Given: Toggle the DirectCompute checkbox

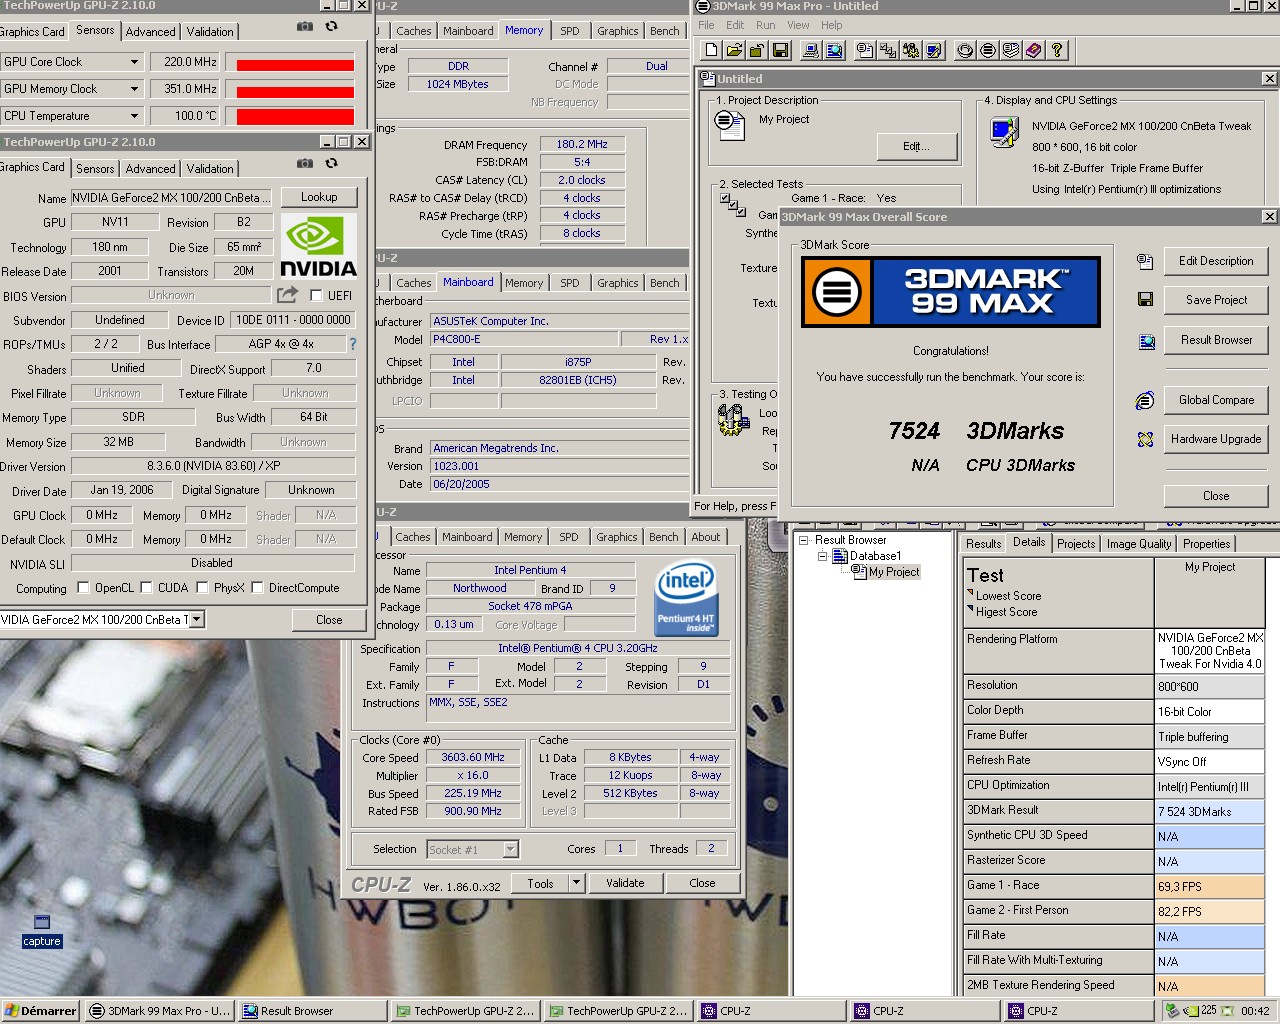Looking at the screenshot, I should tap(257, 588).
